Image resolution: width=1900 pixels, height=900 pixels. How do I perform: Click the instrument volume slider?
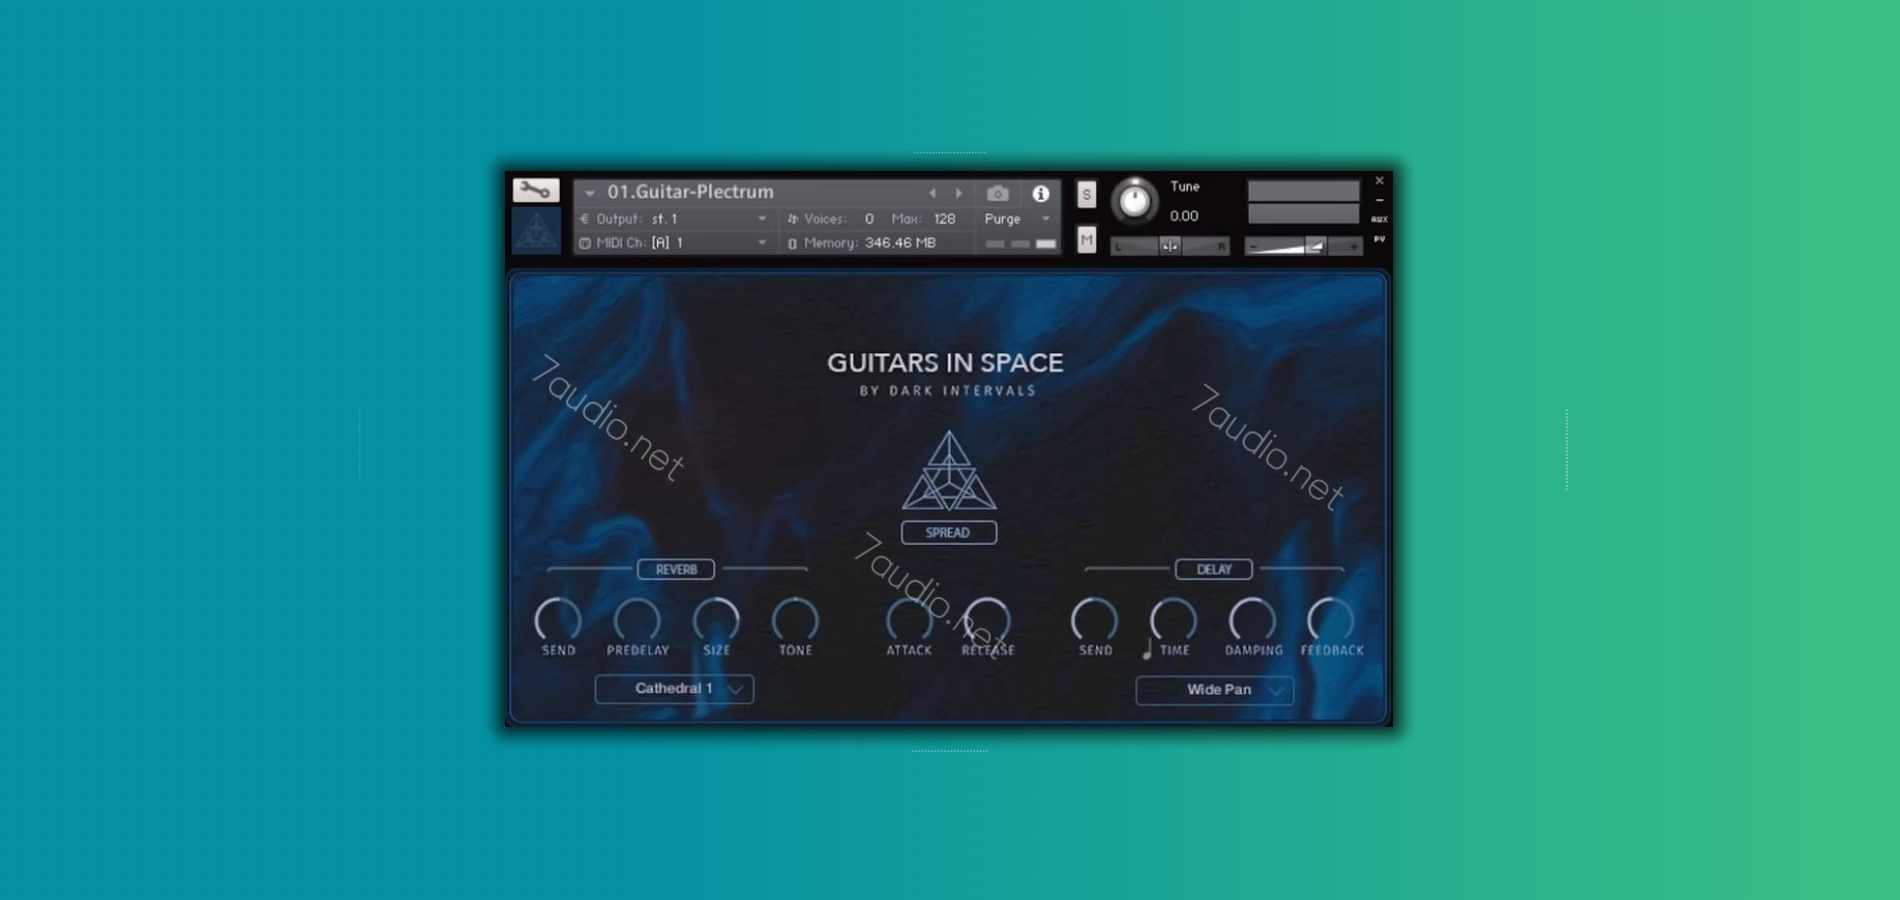(1303, 246)
